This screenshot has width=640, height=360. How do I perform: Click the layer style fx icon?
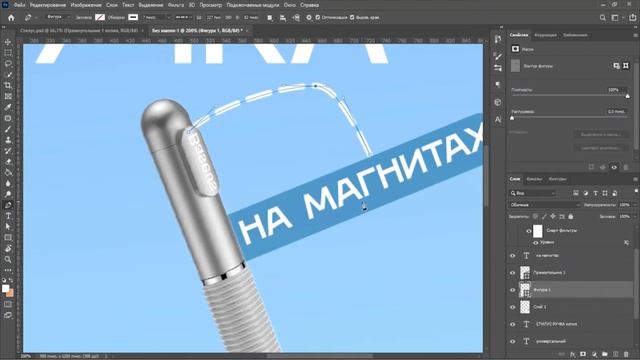572,354
